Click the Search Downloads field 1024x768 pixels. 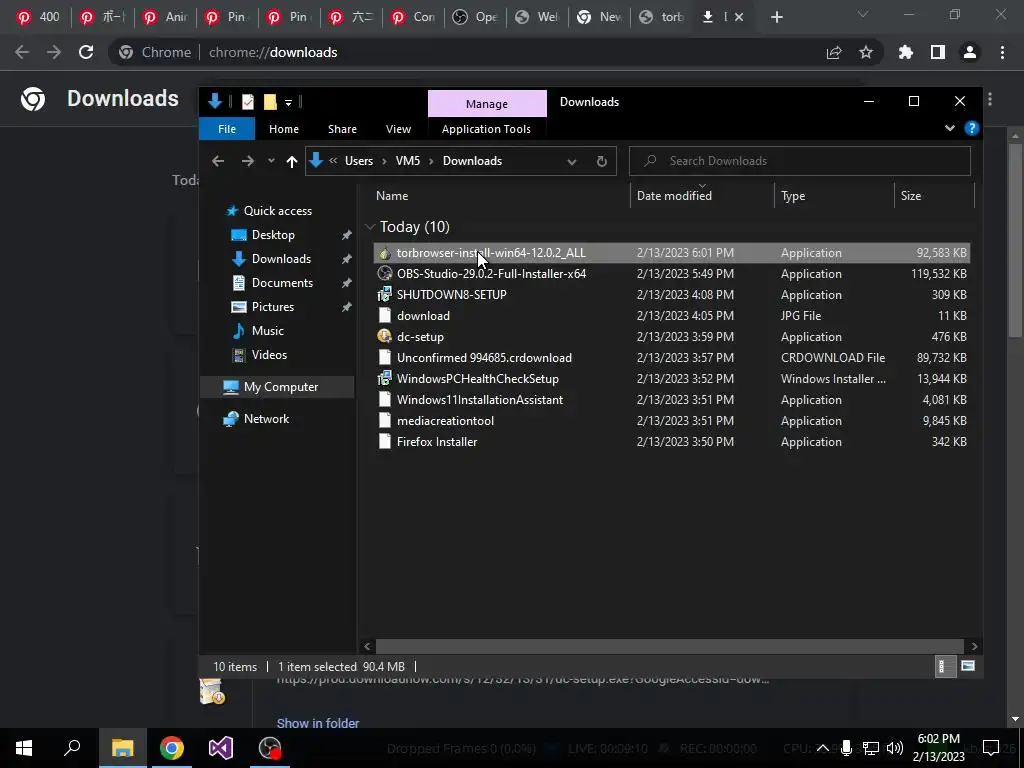point(800,161)
